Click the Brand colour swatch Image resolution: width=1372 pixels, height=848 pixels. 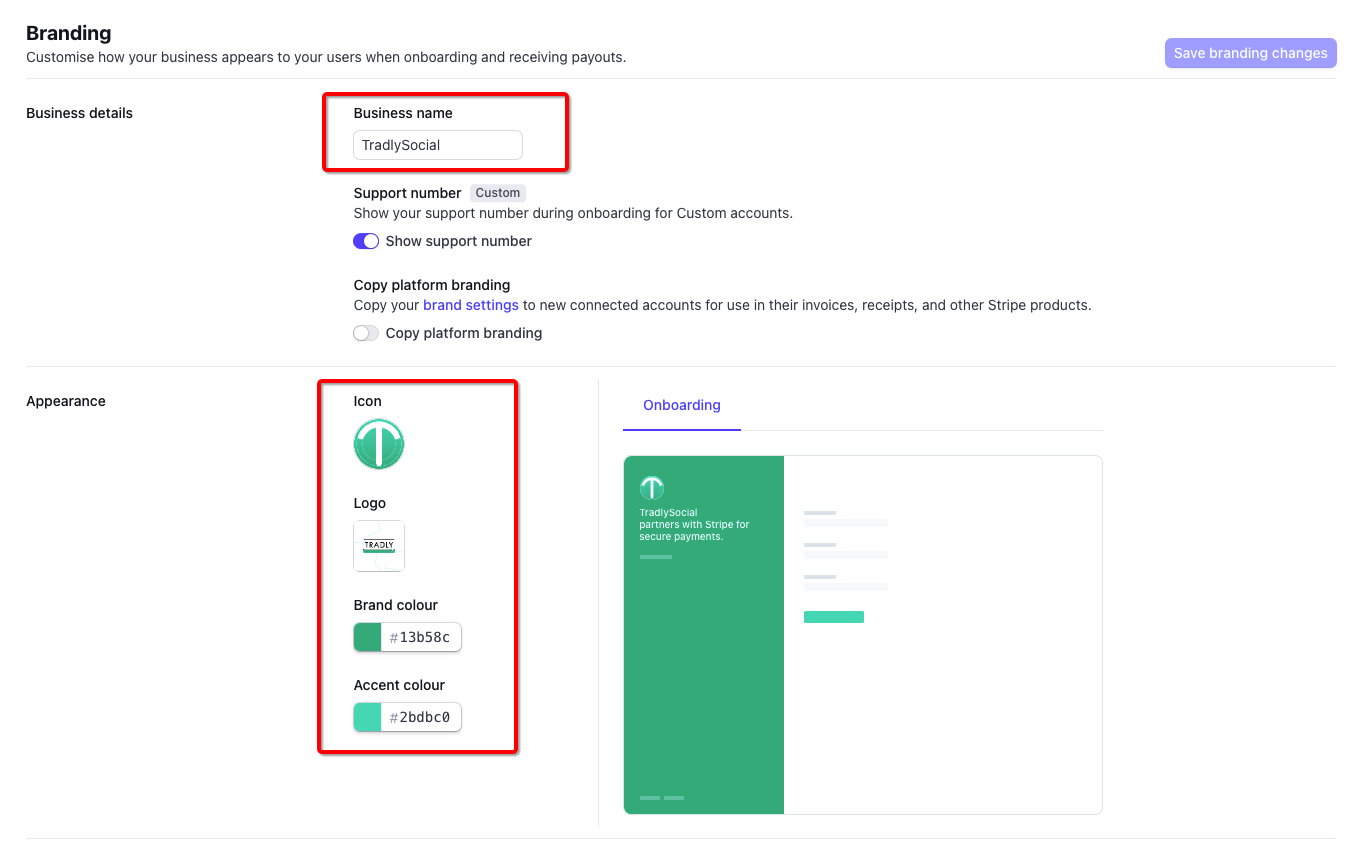[x=368, y=637]
